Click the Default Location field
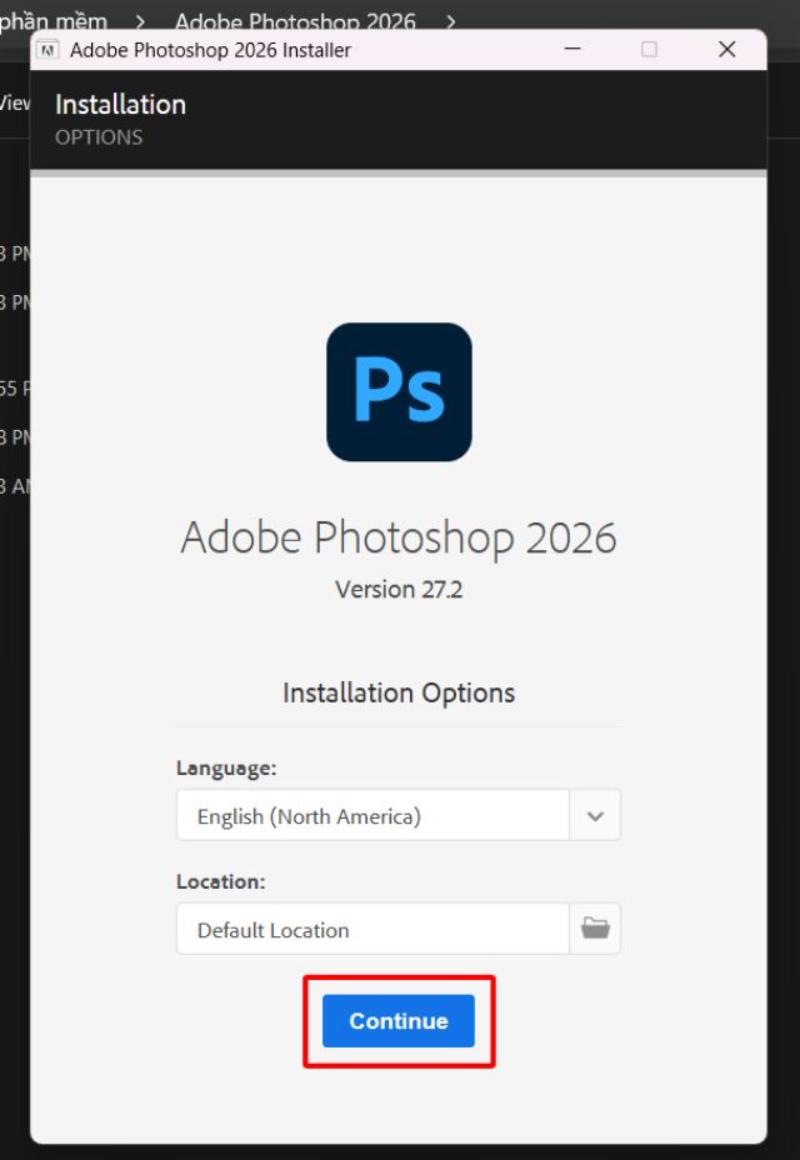 pos(372,929)
